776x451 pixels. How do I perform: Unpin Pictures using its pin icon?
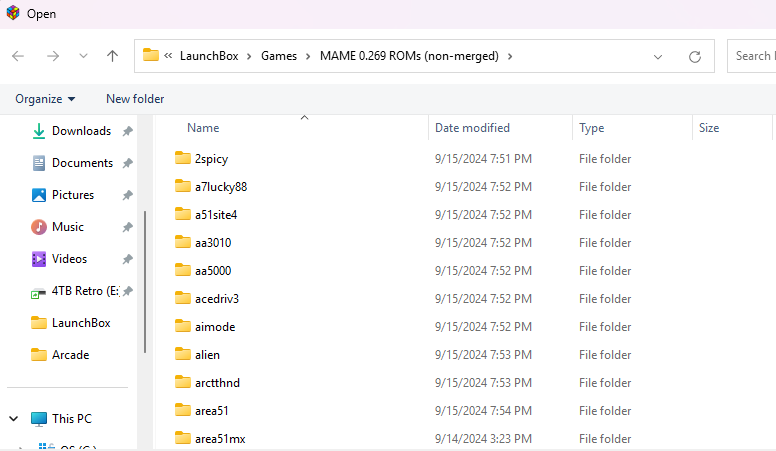pyautogui.click(x=128, y=195)
